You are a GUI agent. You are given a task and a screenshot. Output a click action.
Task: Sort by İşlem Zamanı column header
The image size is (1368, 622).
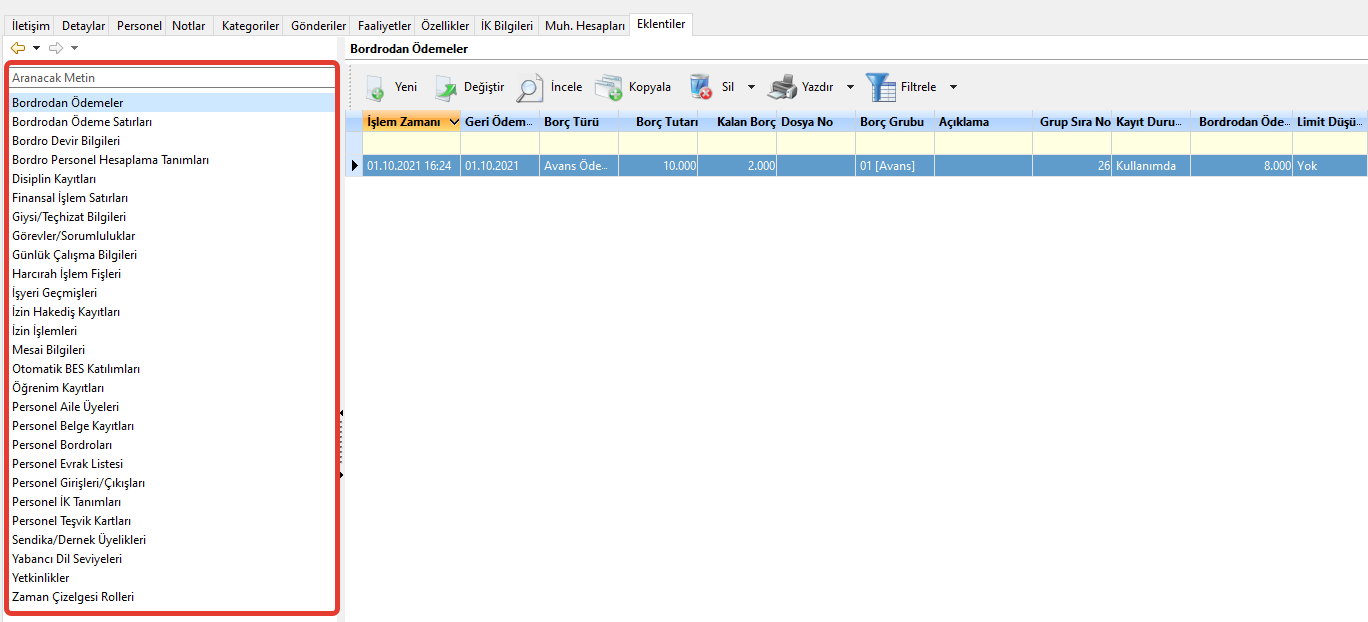(404, 122)
